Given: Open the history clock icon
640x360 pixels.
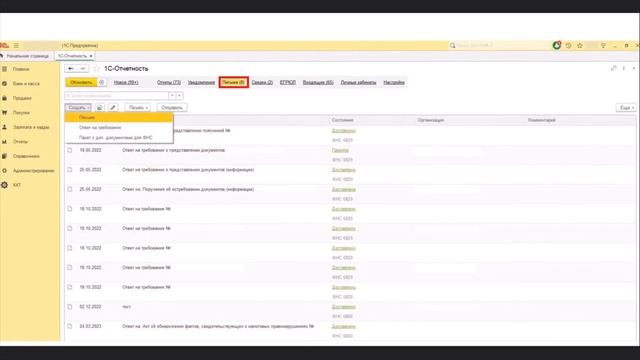Looking at the screenshot, I should coord(568,46).
